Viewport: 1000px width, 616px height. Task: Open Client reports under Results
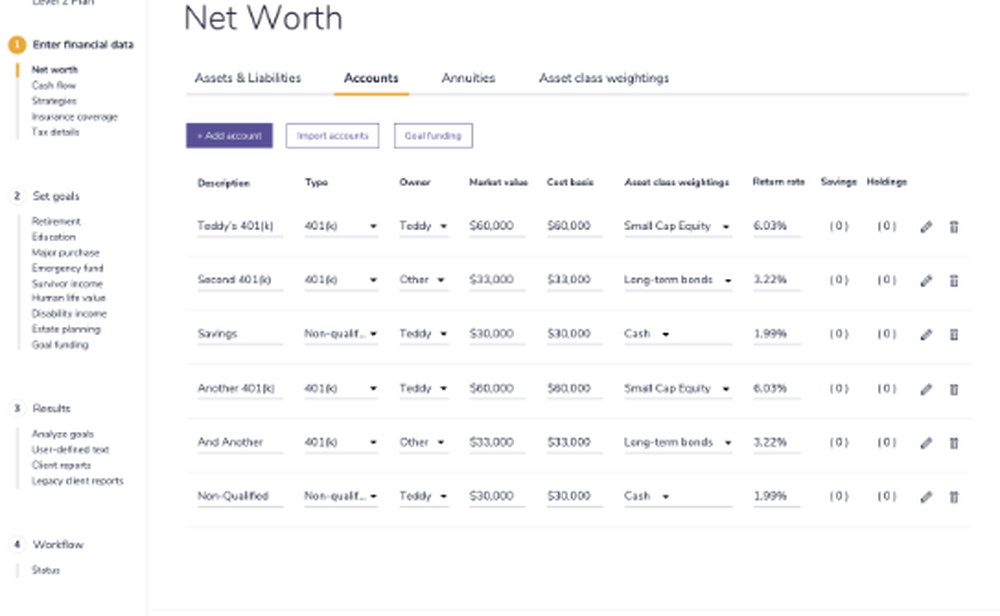point(61,465)
